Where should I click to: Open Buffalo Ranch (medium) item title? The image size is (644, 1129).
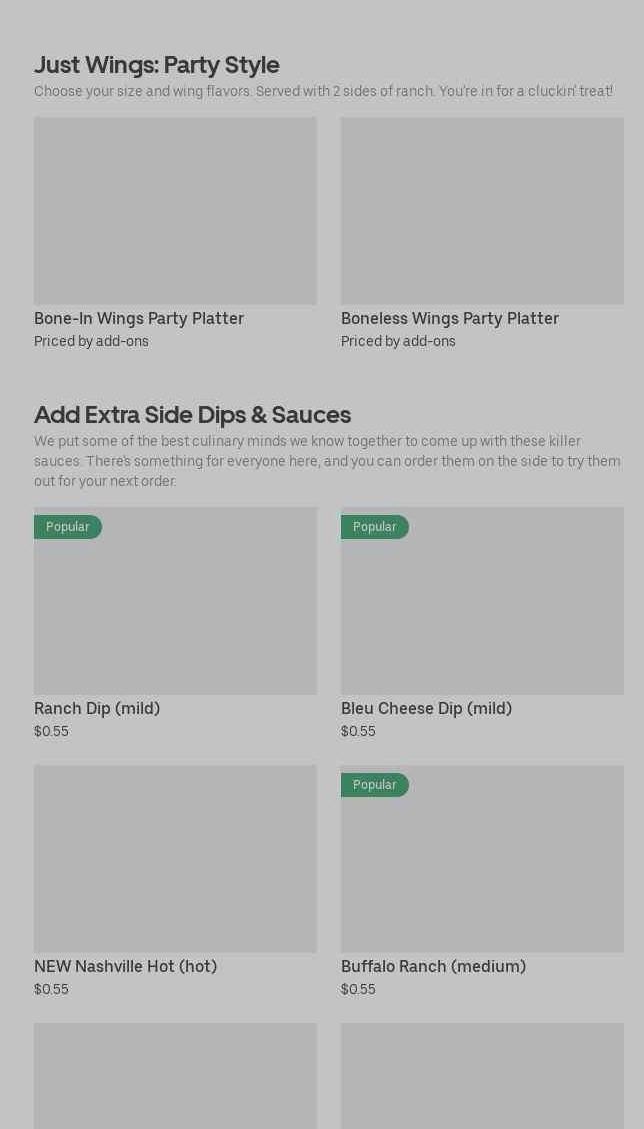tap(433, 966)
